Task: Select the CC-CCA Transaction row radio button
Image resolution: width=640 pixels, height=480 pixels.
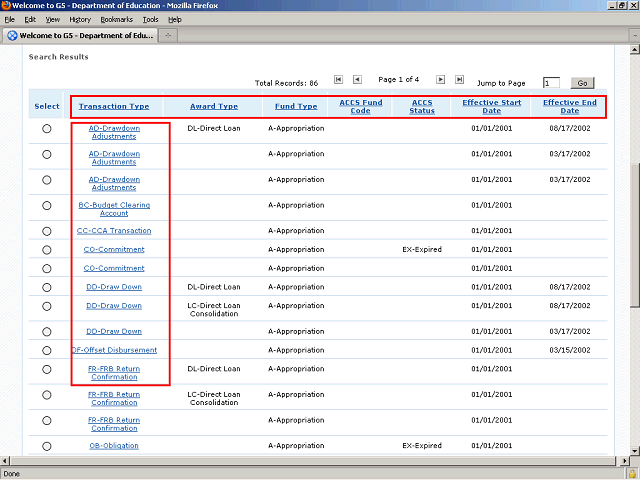Action: [x=47, y=231]
